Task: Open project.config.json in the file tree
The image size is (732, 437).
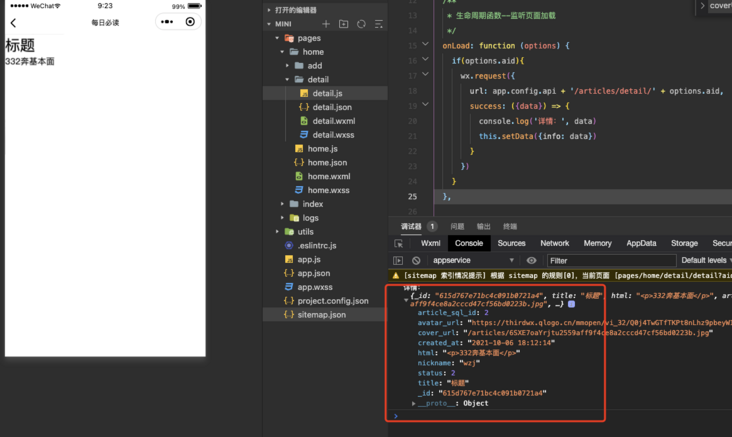Action: coord(332,301)
